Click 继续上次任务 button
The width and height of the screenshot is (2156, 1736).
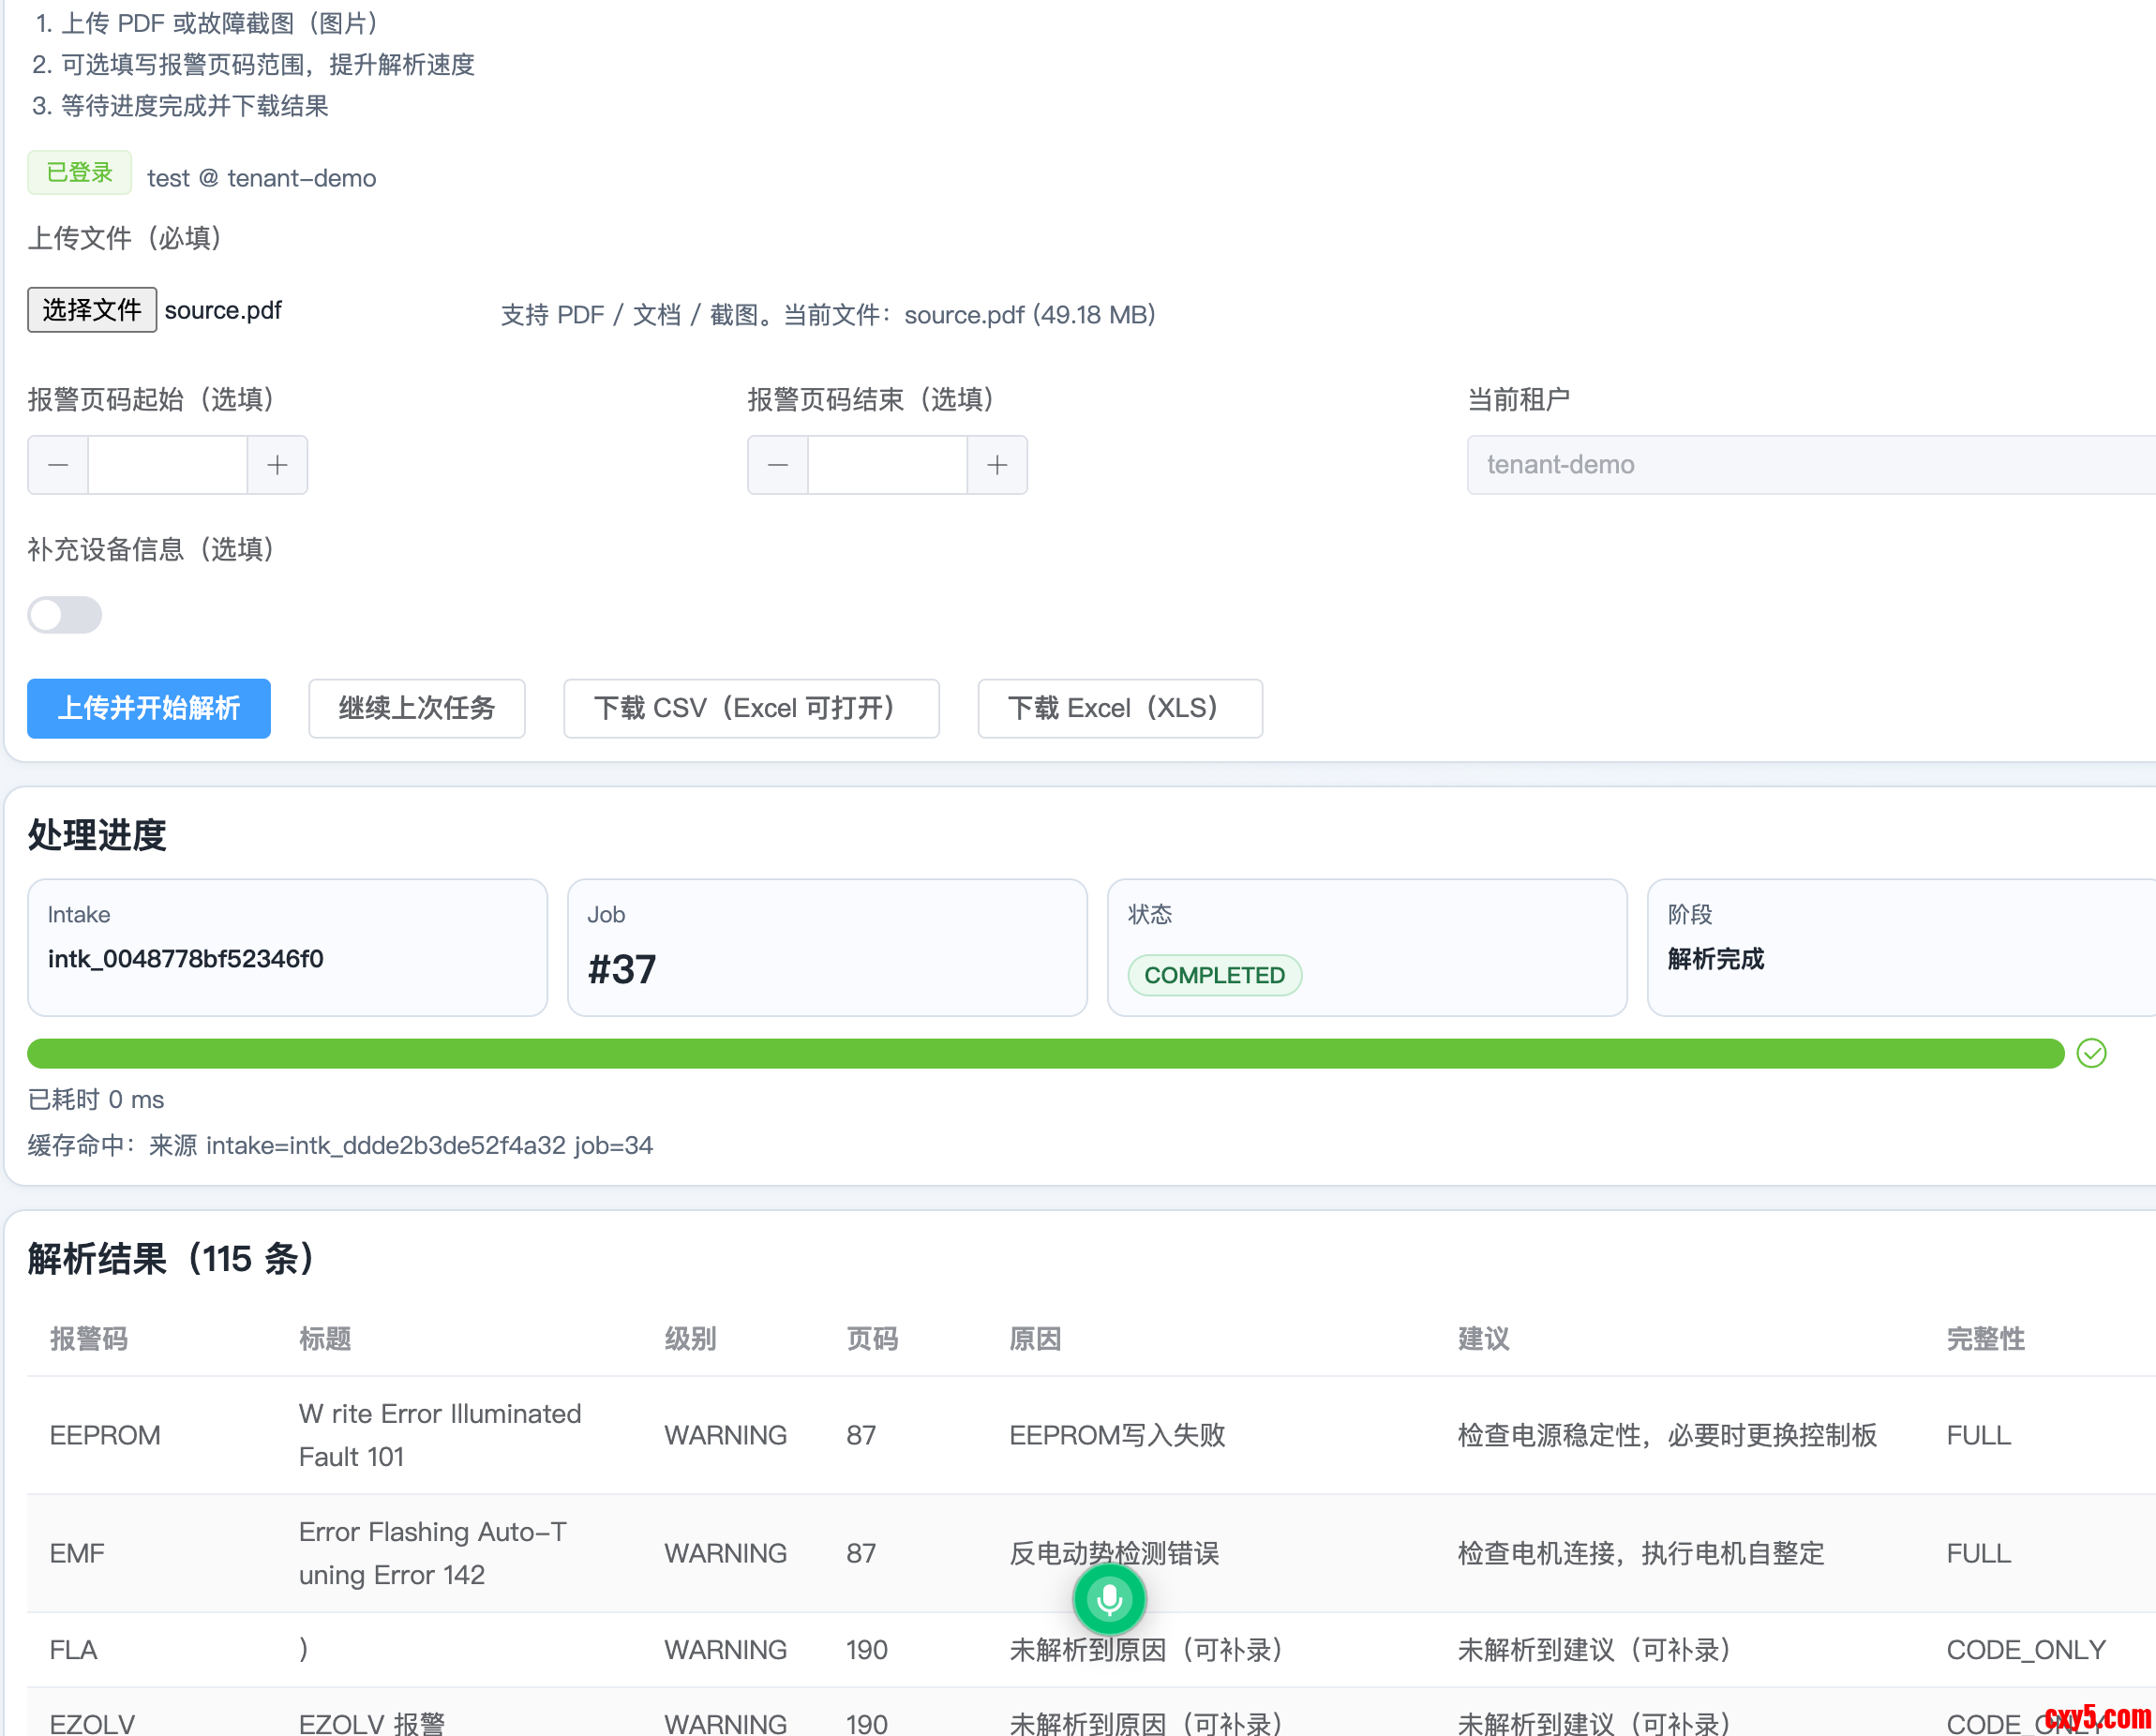416,708
